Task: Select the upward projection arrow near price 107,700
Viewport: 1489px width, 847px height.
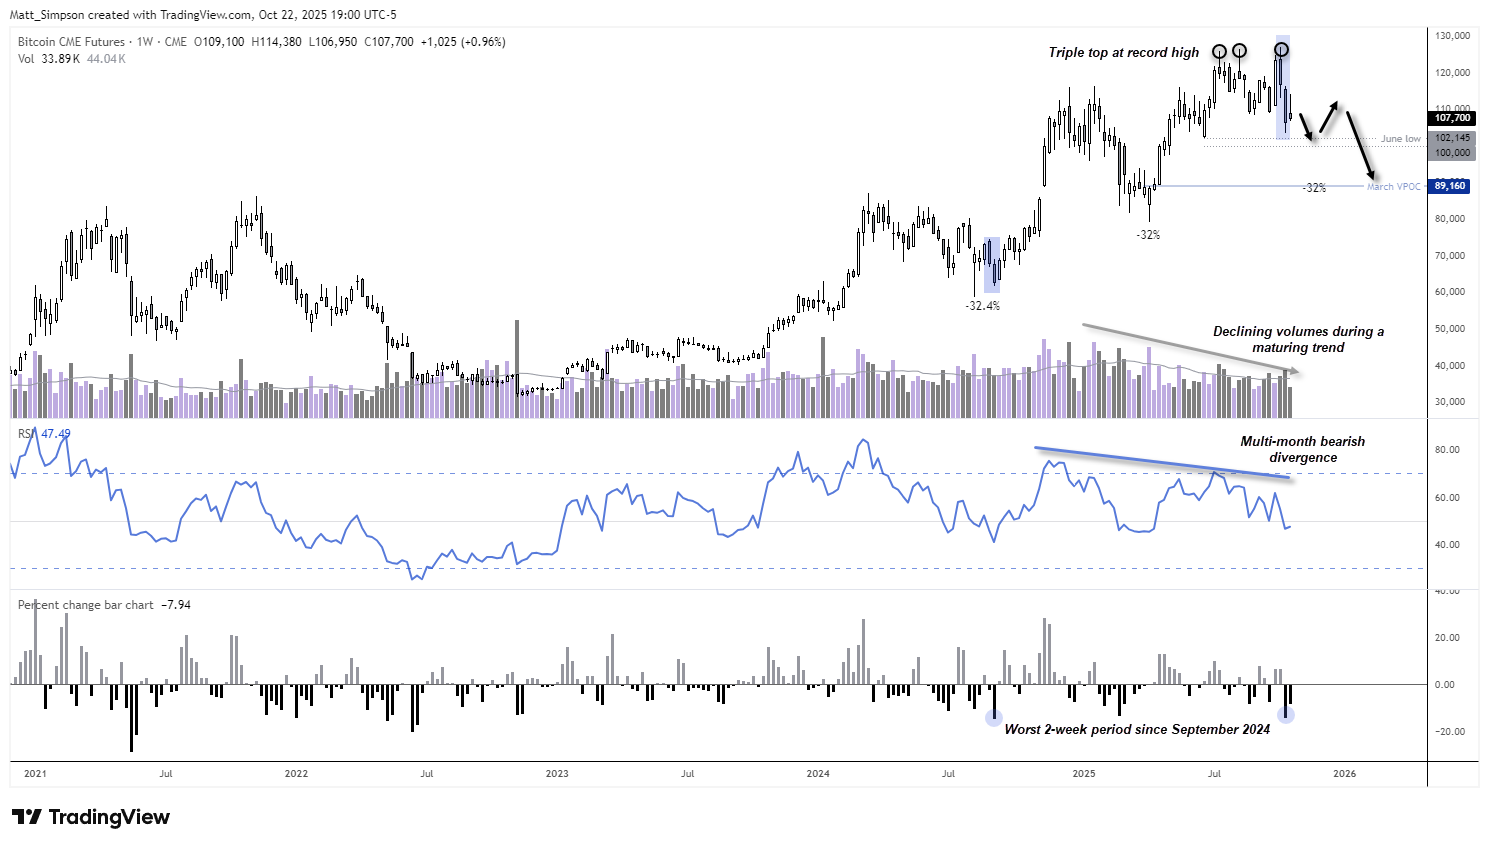Action: 1328,117
